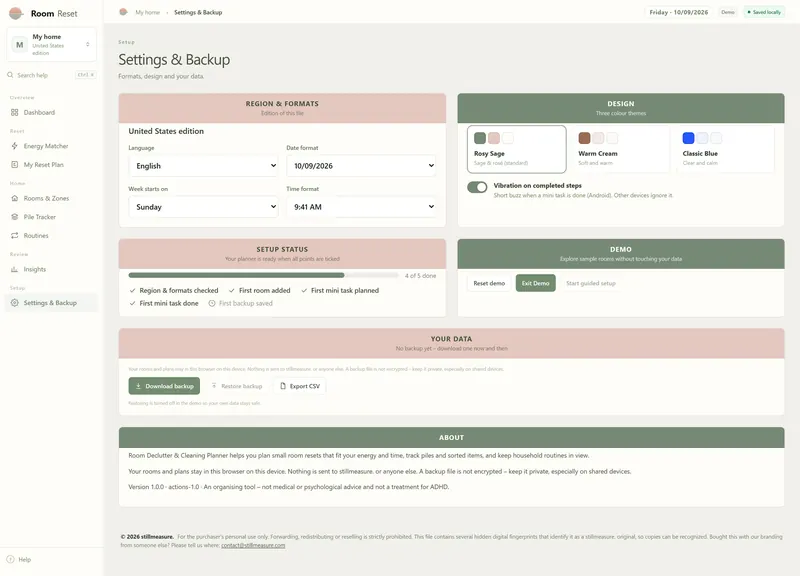Open the contact@stillmeasure.com link
The image size is (800, 576).
tap(253, 545)
